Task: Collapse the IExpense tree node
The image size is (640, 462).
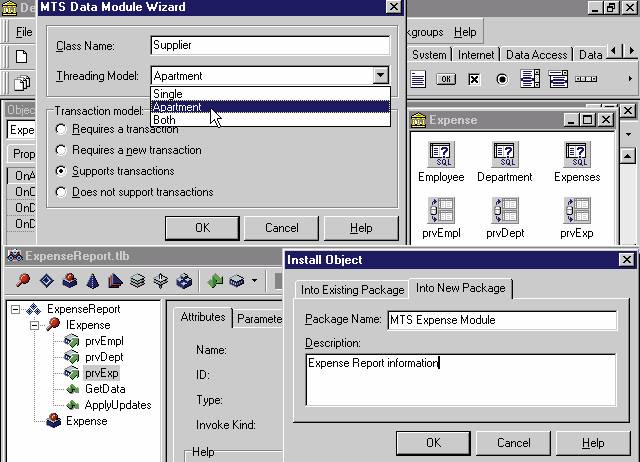Action: pos(33,325)
